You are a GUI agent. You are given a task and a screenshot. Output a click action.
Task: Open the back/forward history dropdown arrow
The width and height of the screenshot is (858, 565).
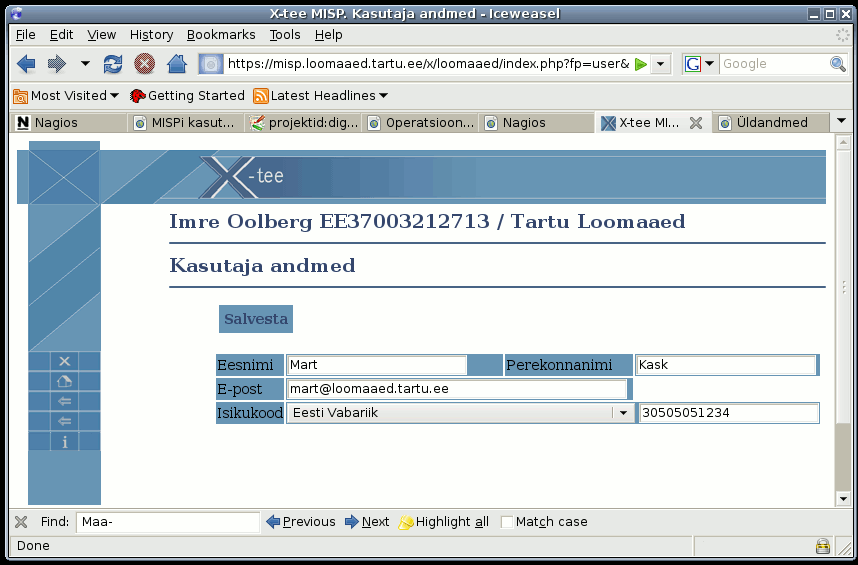tap(85, 64)
